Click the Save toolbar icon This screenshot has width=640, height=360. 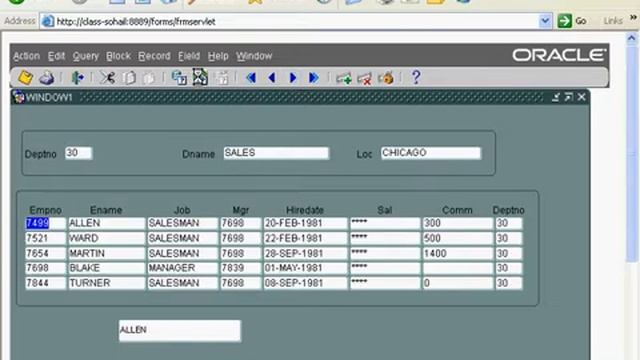tap(25, 77)
